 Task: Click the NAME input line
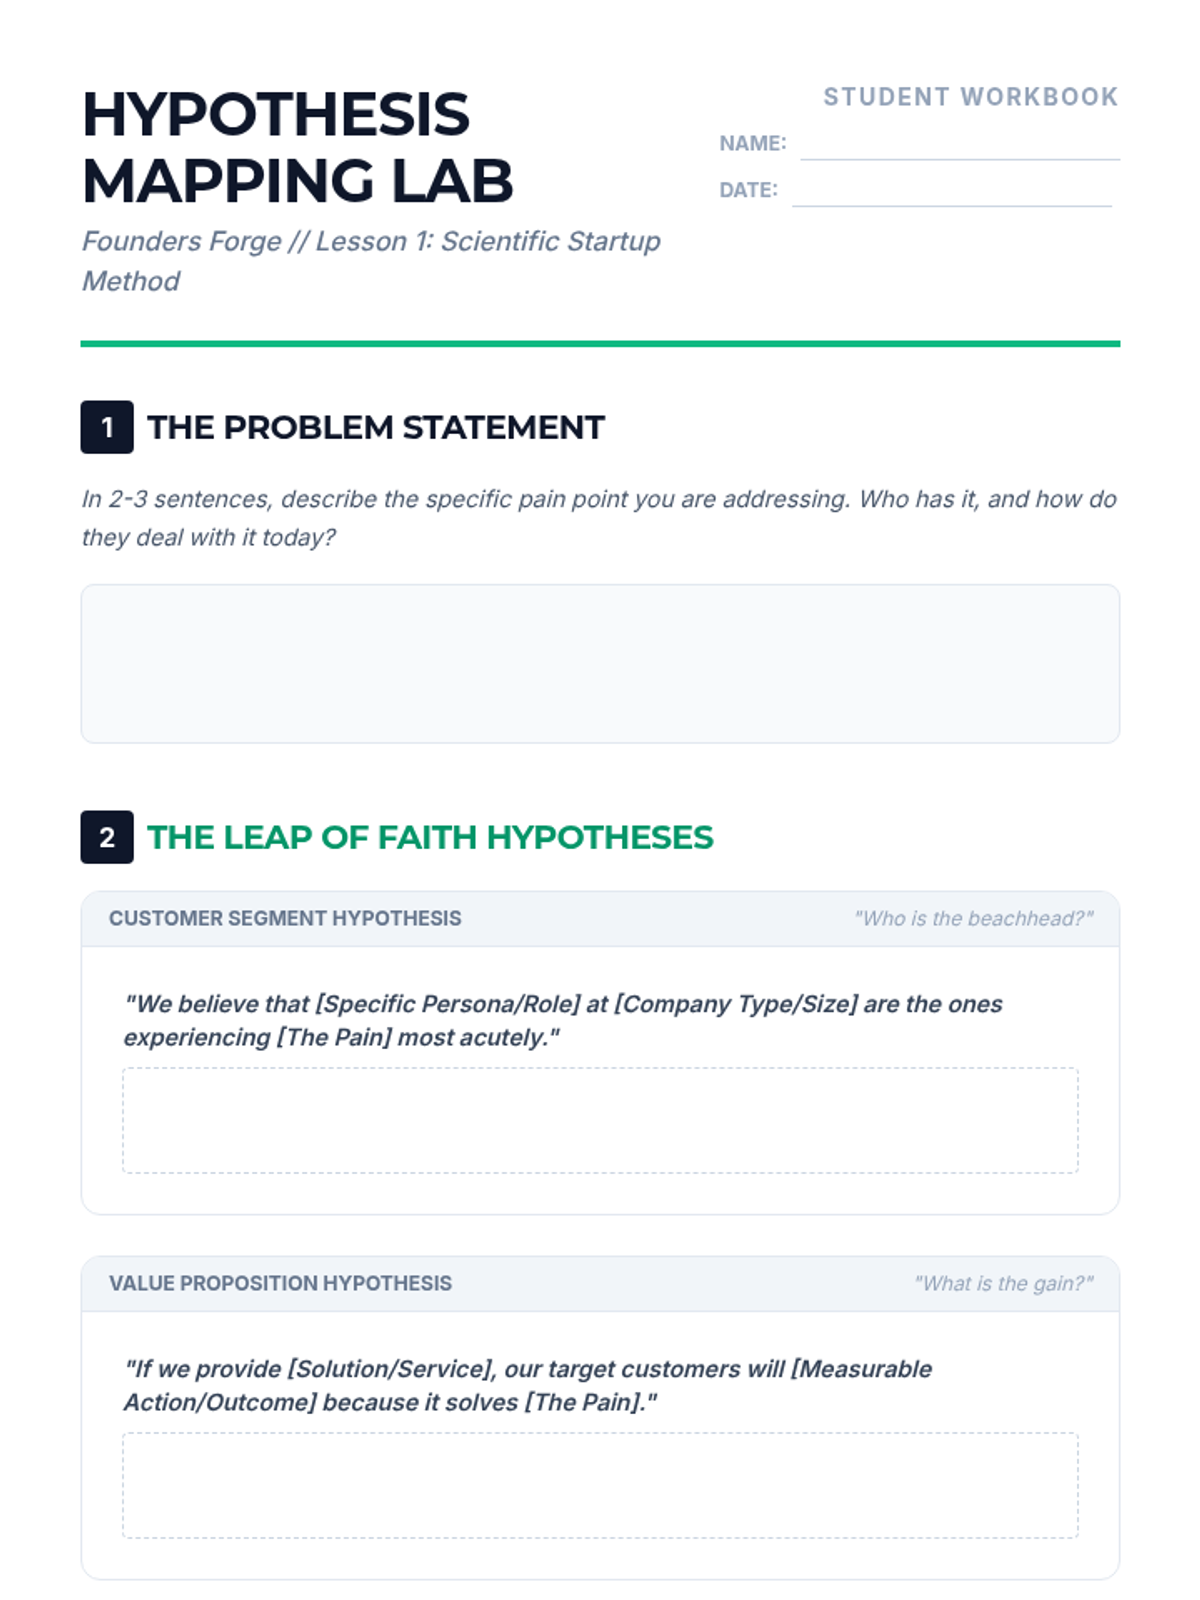click(960, 144)
